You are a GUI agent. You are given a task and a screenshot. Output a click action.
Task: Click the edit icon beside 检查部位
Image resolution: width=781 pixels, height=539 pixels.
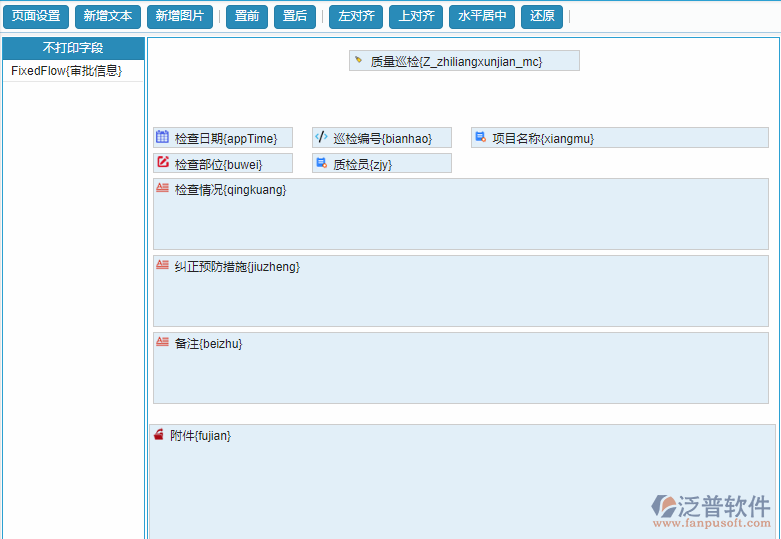coord(163,162)
